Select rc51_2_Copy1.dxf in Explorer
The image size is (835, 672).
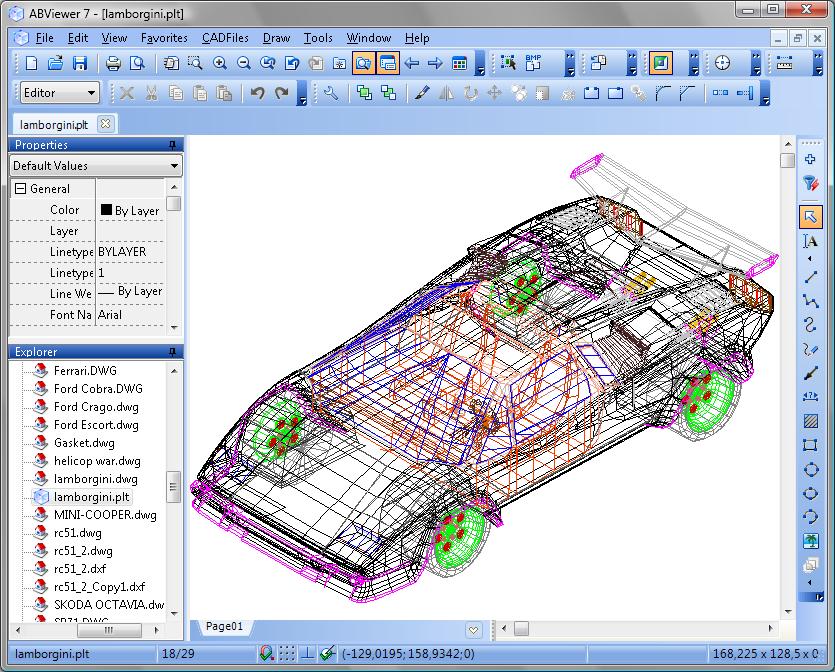pos(100,587)
